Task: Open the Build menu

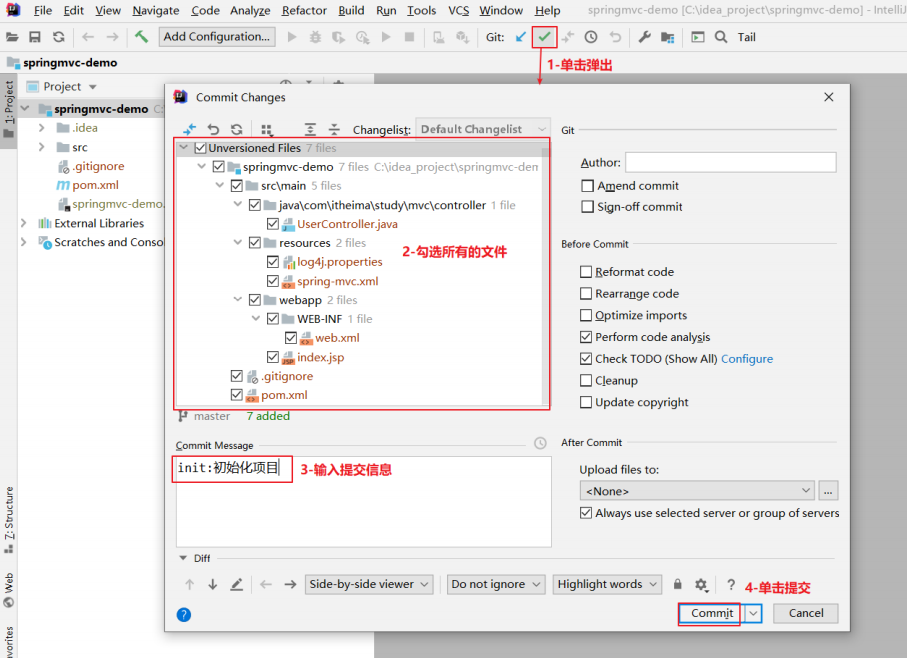Action: (x=351, y=10)
